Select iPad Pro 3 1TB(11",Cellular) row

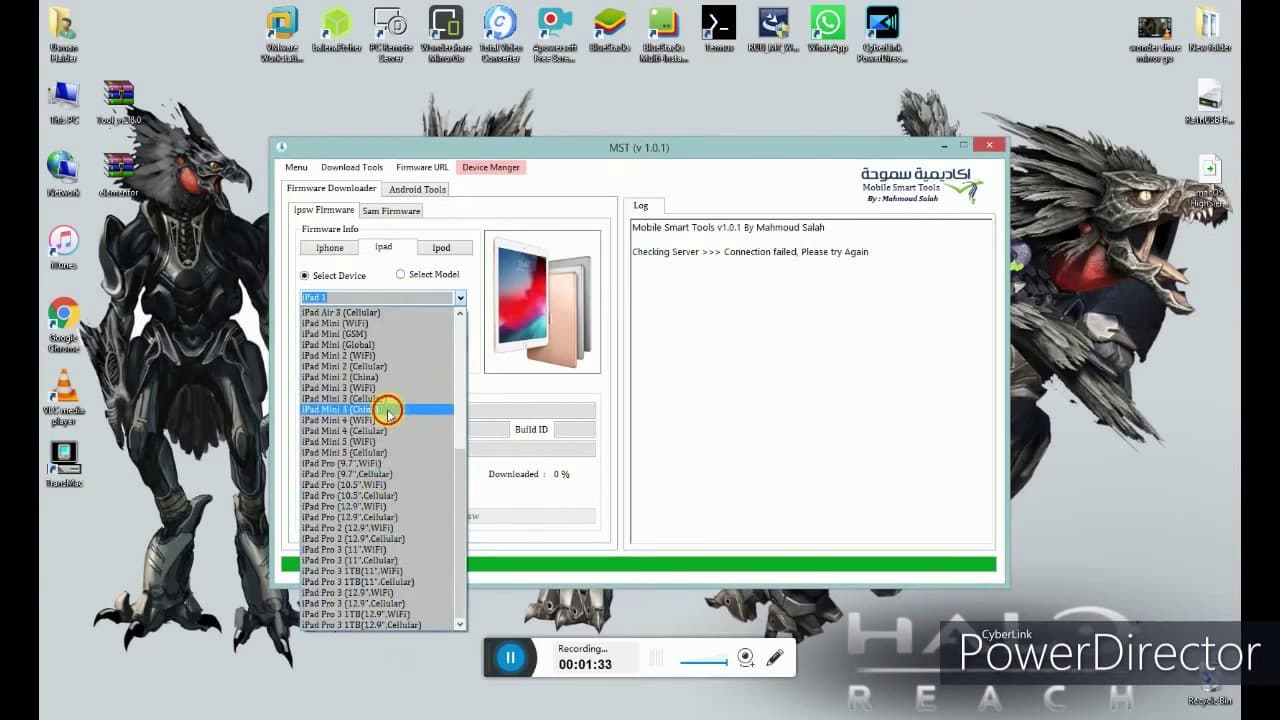(x=377, y=582)
